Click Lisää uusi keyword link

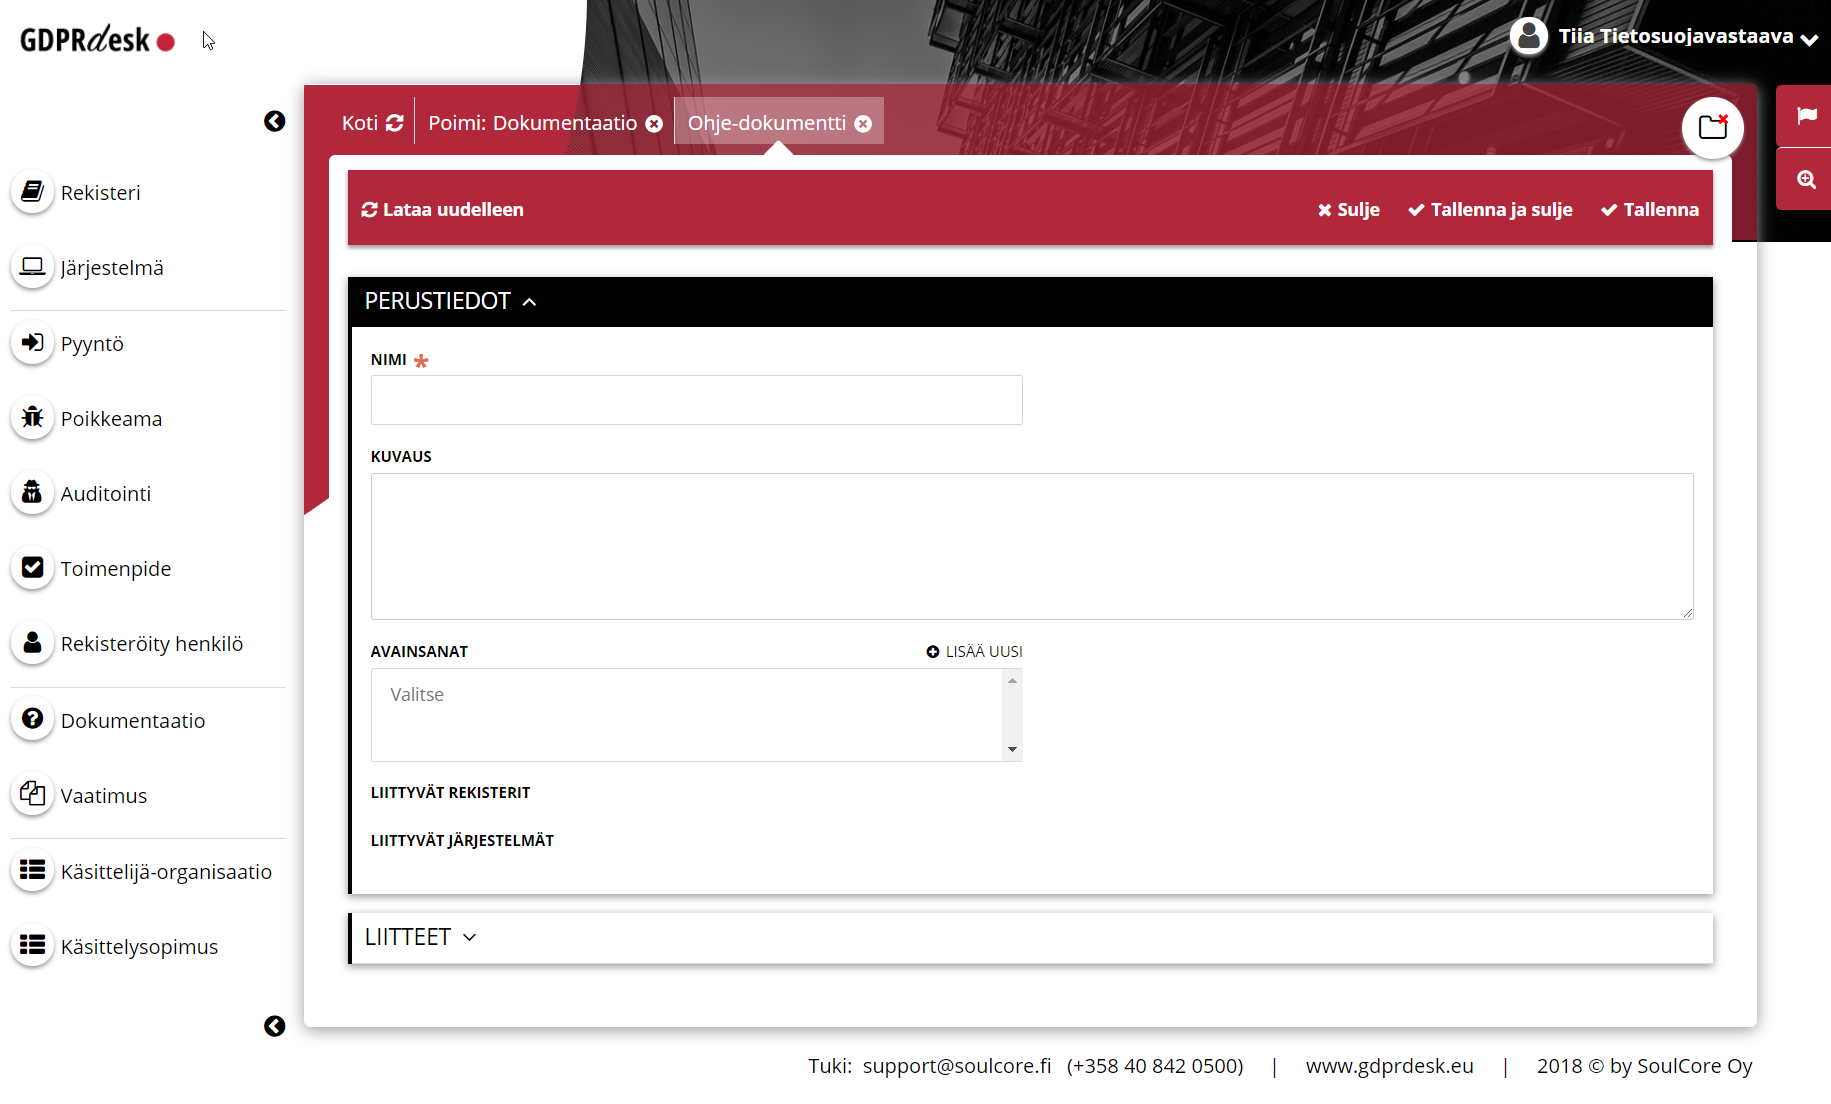point(974,651)
